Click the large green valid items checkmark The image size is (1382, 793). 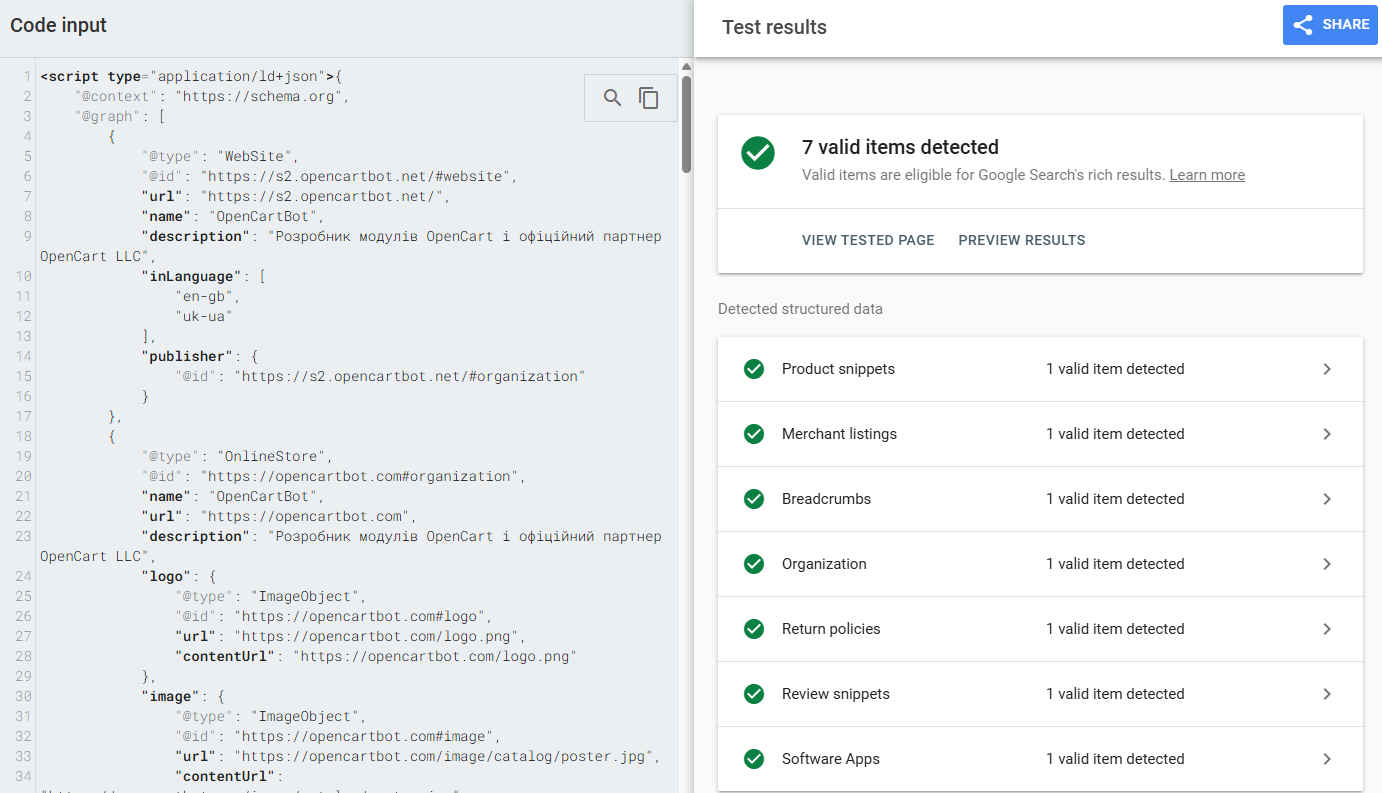758,153
